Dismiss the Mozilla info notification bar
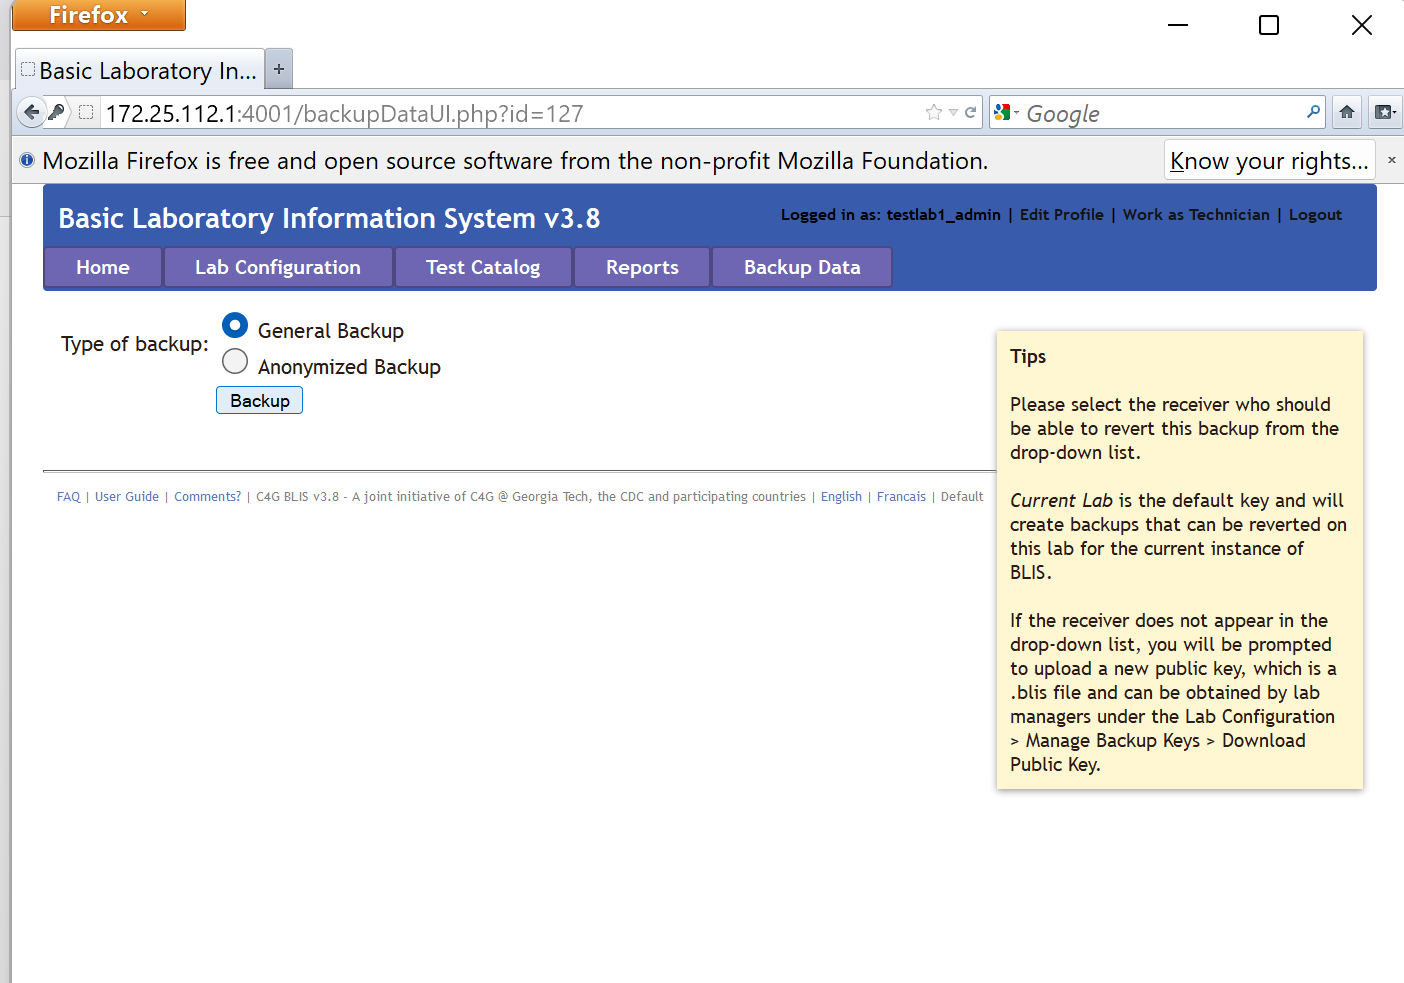The image size is (1404, 983). point(1391,160)
